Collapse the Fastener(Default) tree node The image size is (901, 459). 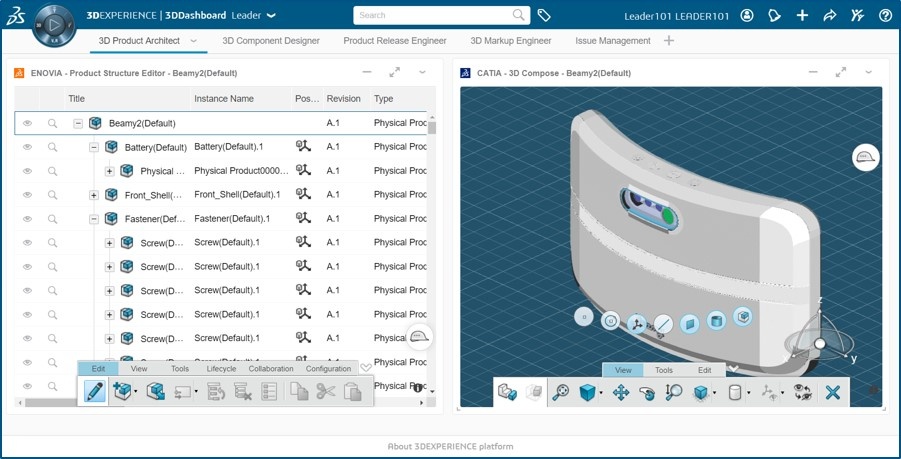tap(94, 219)
